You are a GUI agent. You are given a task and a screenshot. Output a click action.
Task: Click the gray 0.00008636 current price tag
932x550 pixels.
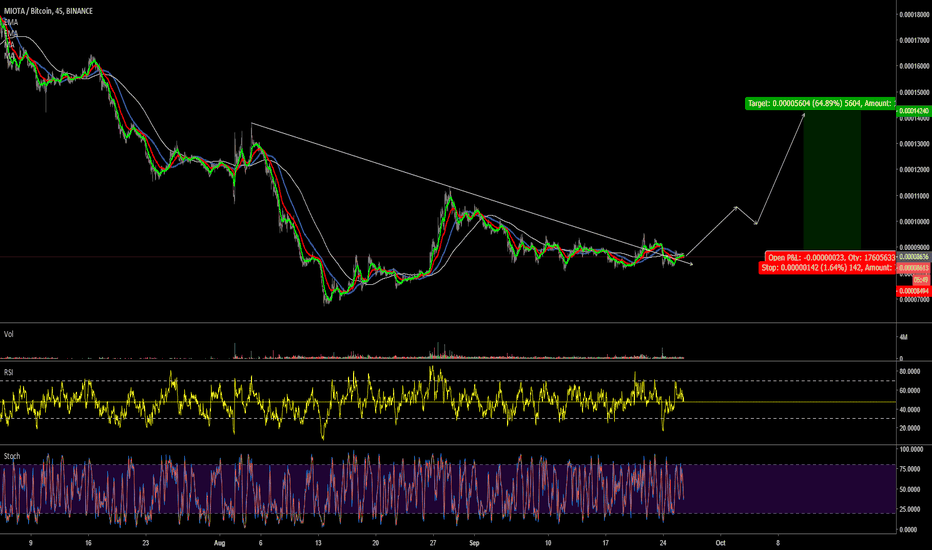click(914, 257)
